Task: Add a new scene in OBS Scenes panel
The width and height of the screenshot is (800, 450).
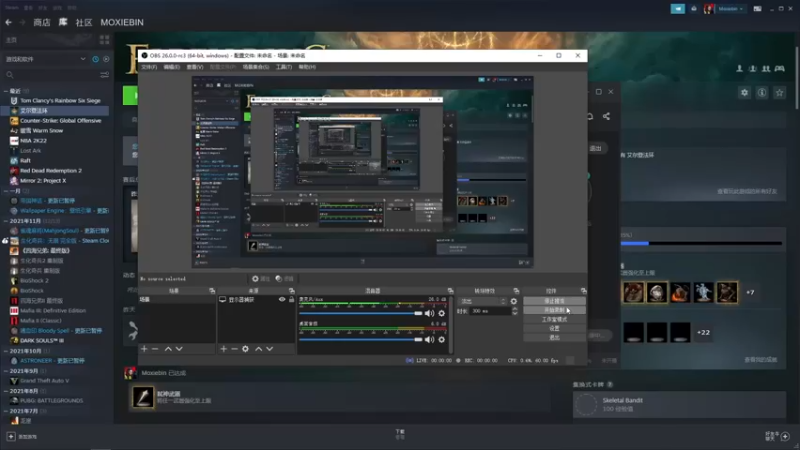Action: [x=144, y=349]
